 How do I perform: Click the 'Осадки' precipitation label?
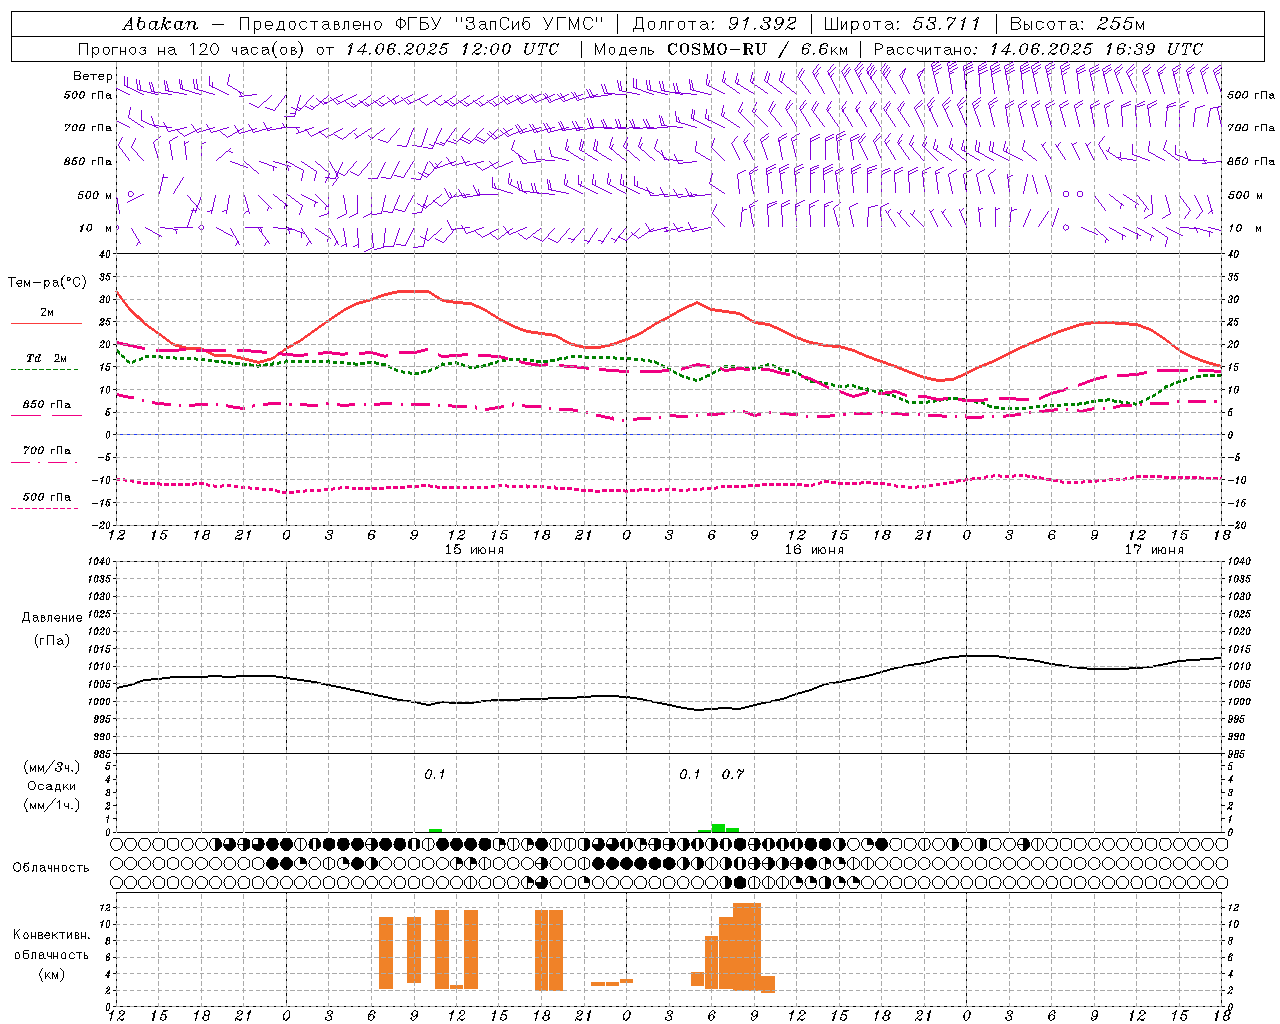[x=52, y=786]
